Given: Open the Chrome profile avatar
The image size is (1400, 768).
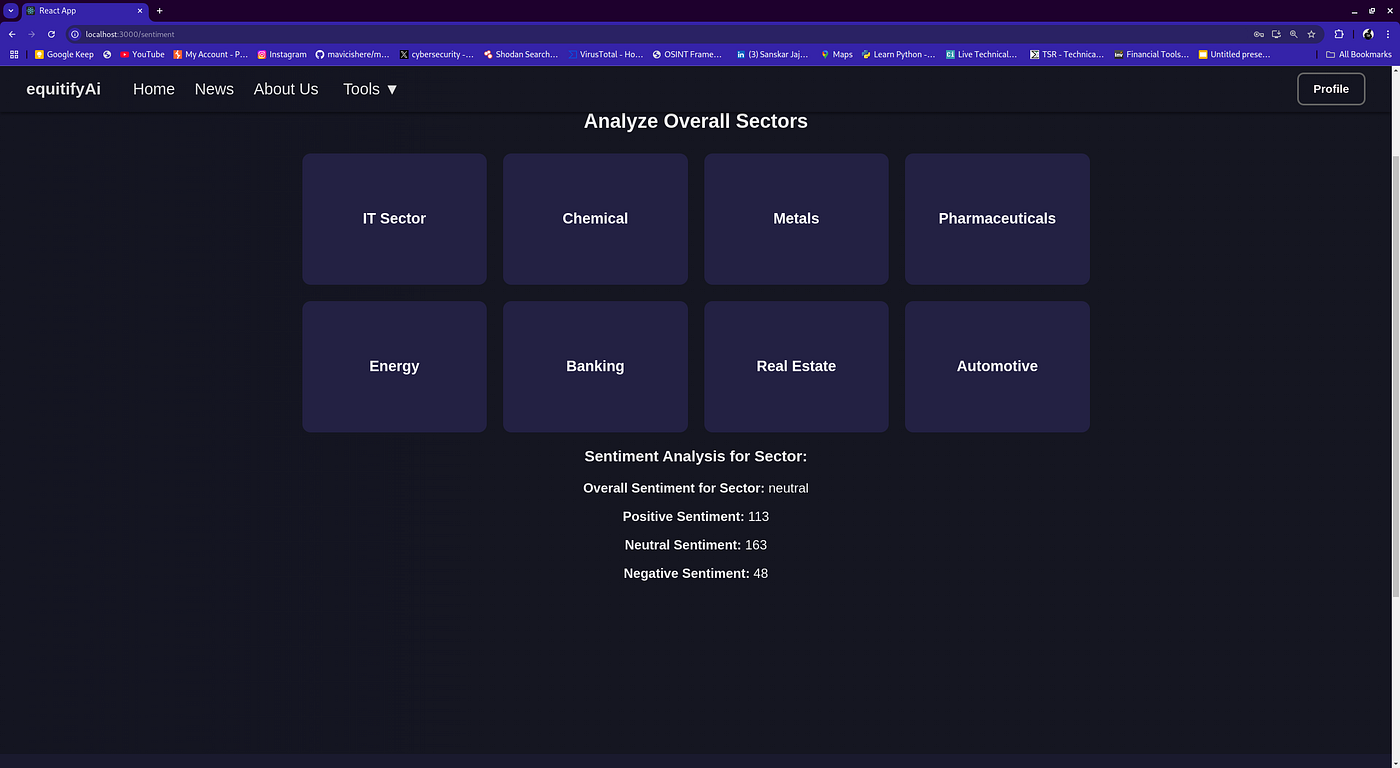Looking at the screenshot, I should pyautogui.click(x=1368, y=34).
